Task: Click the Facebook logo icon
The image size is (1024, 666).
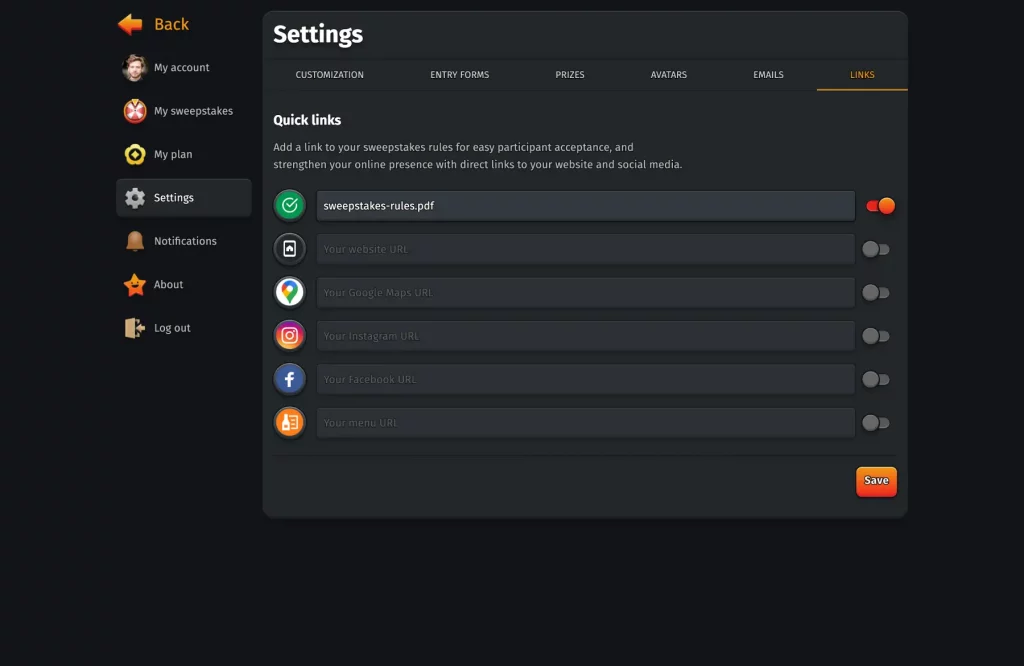Action: tap(290, 379)
